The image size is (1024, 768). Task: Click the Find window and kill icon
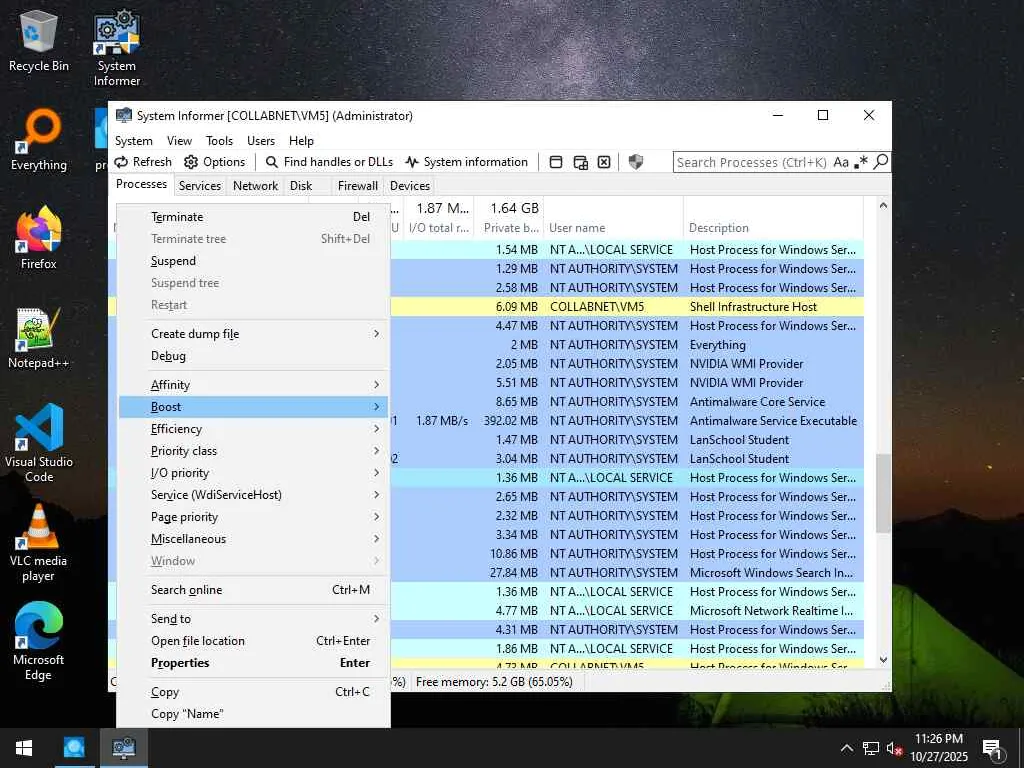[604, 162]
